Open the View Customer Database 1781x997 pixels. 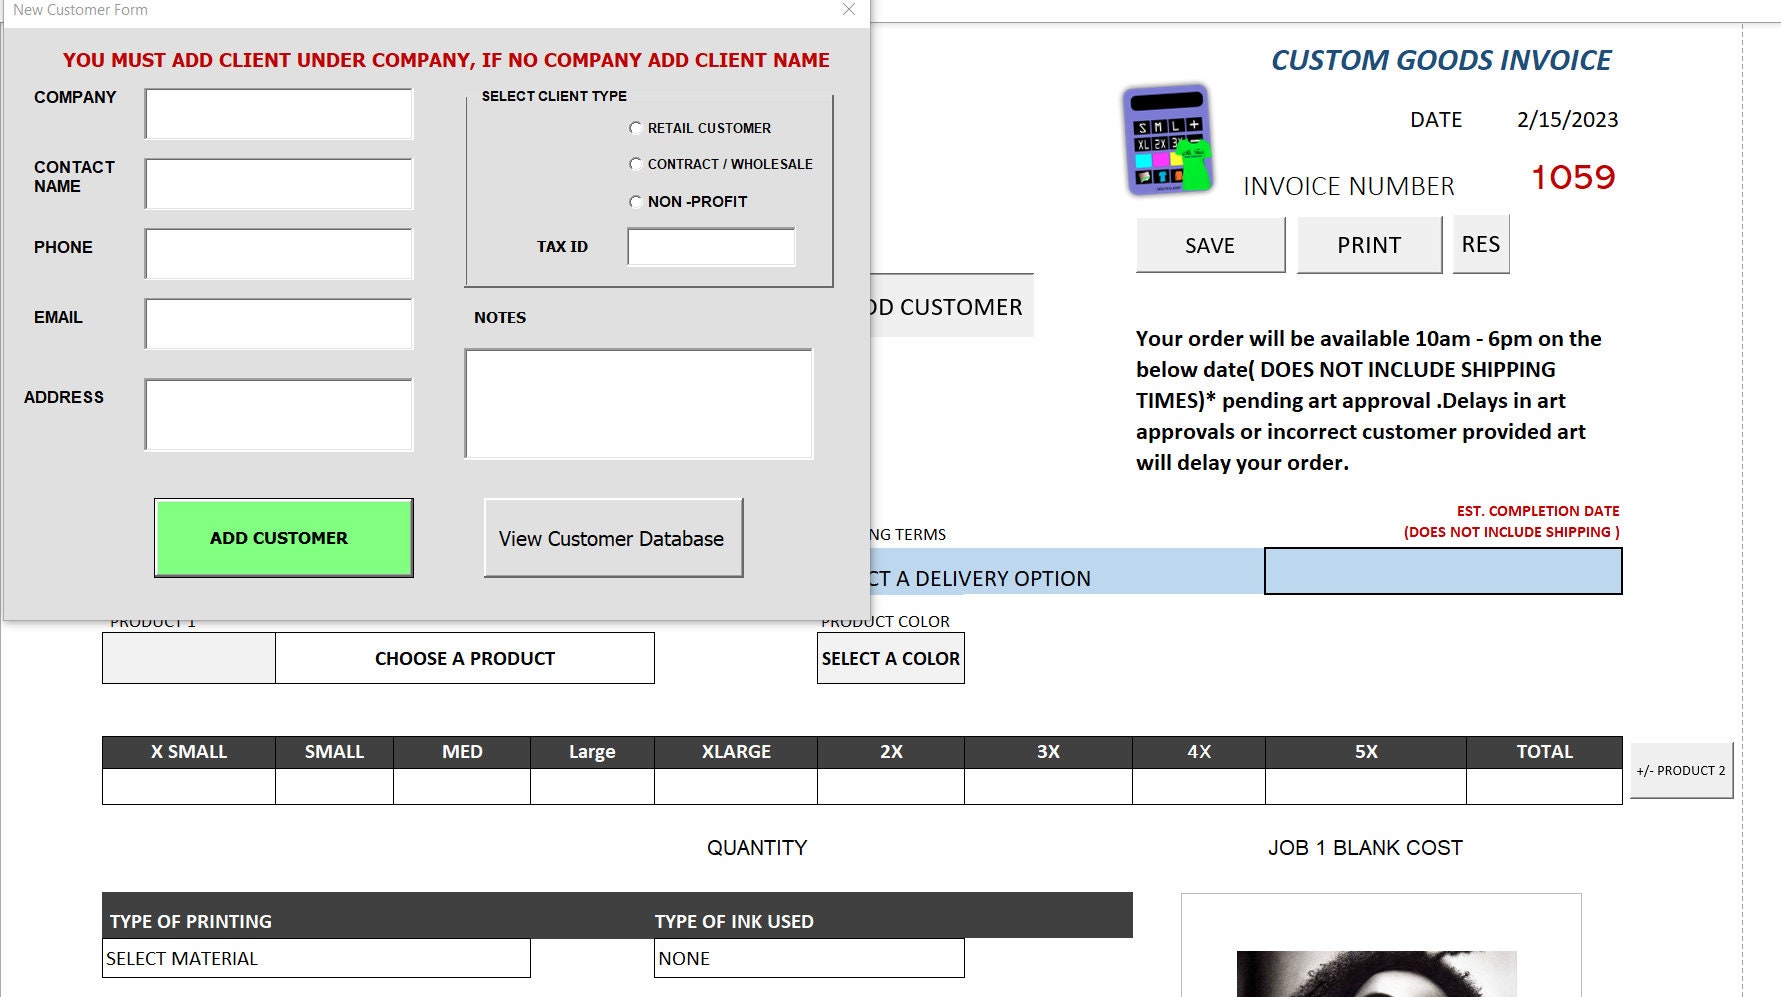click(612, 538)
